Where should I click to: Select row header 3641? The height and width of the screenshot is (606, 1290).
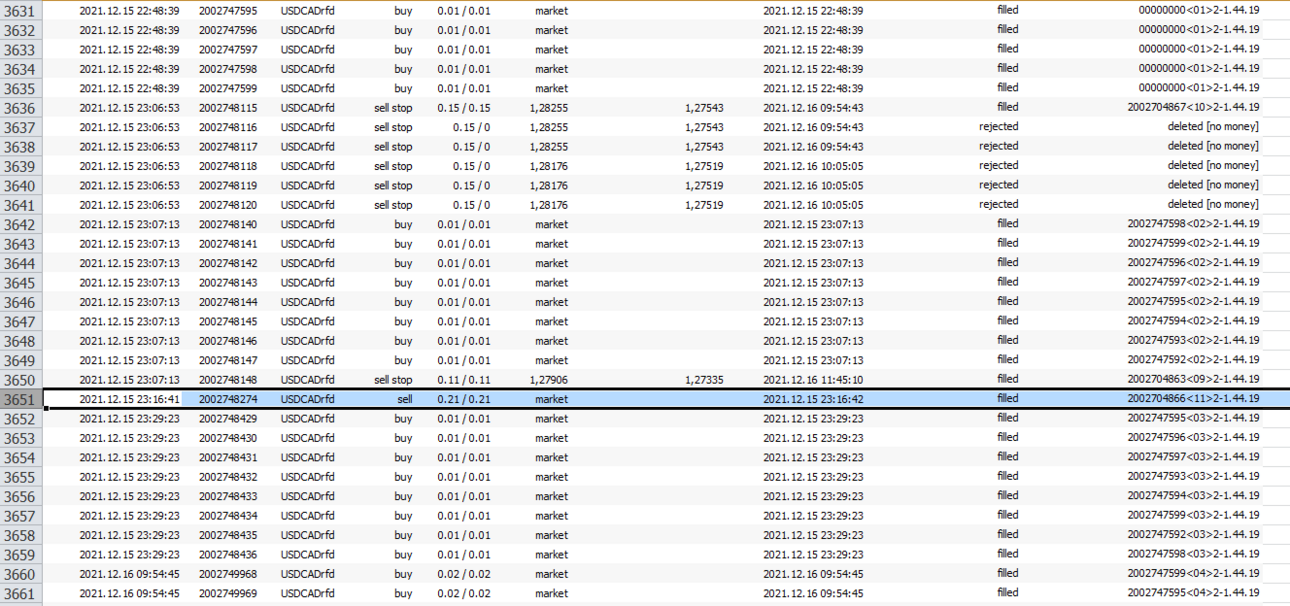[x=20, y=205]
